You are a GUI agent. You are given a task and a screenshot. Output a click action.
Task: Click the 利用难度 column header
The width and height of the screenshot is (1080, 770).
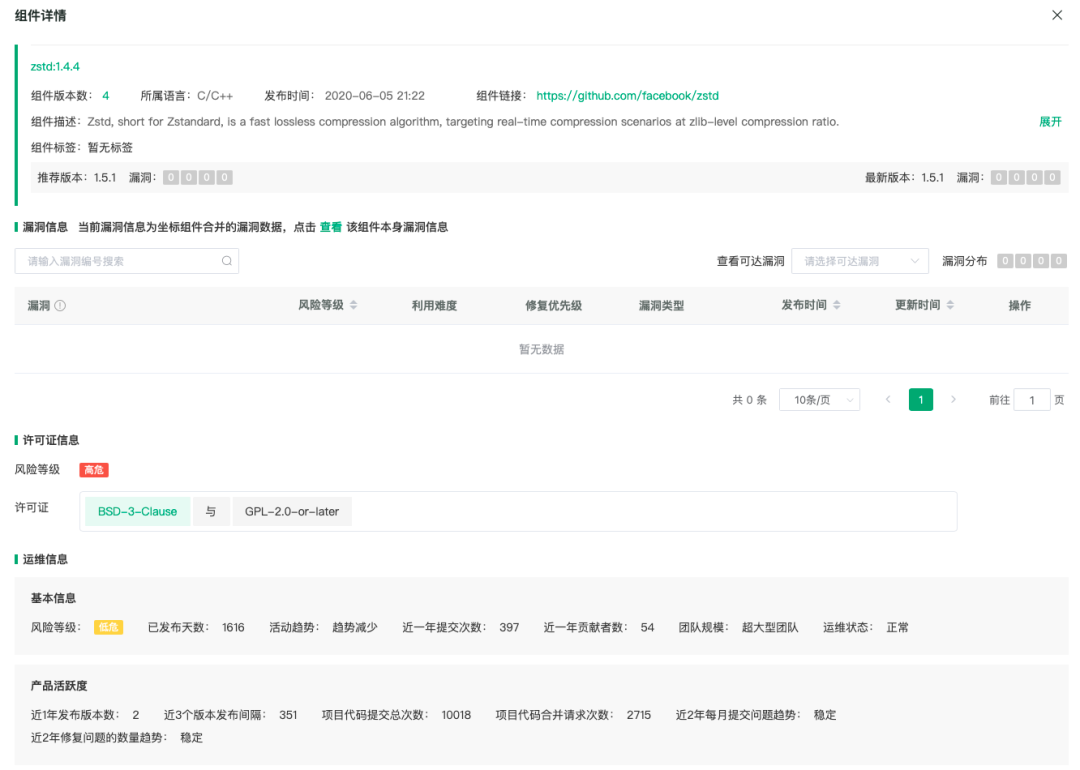434,306
